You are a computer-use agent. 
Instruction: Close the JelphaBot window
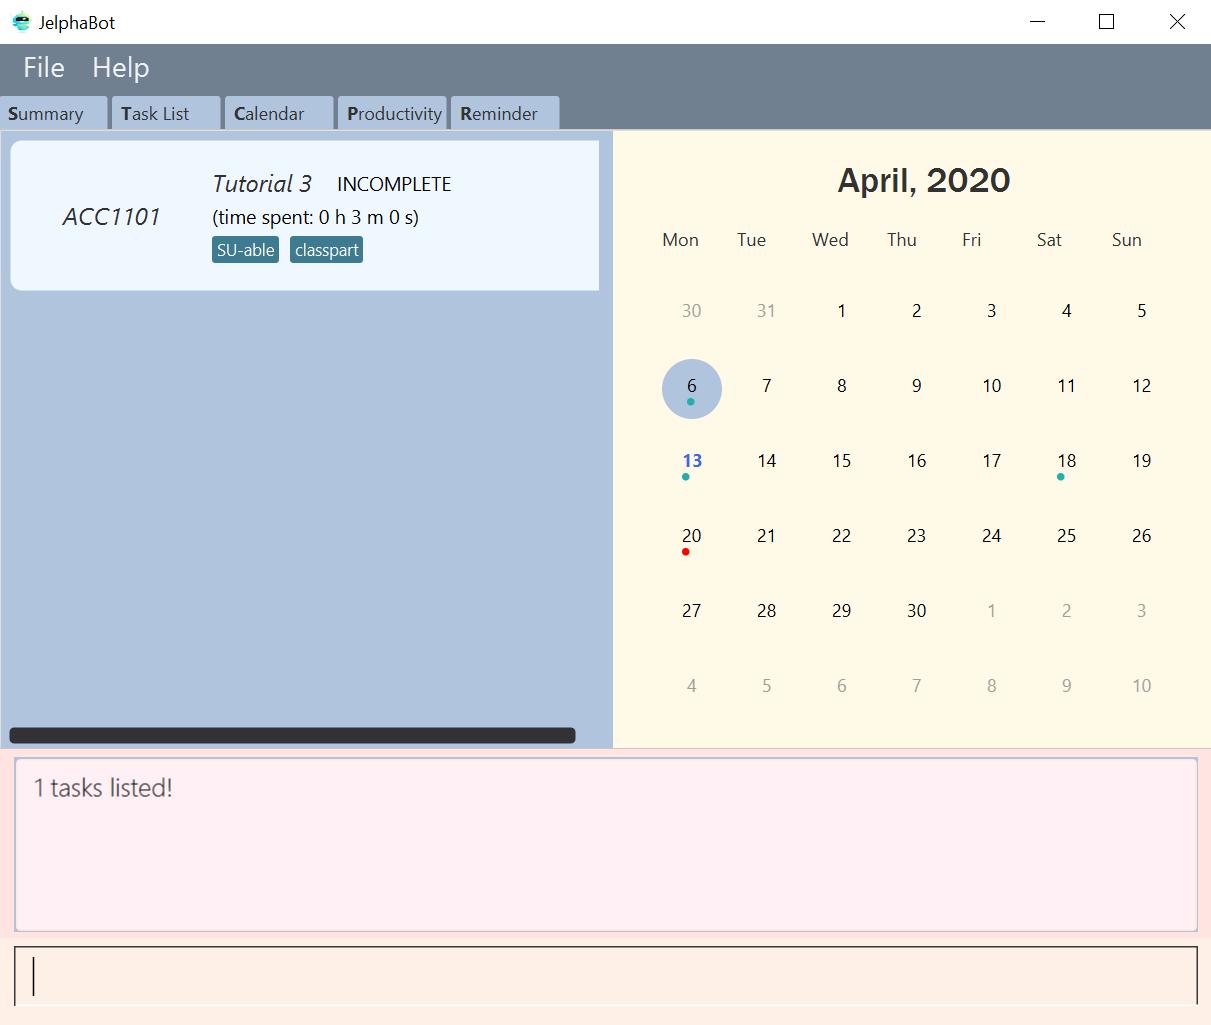tap(1177, 22)
